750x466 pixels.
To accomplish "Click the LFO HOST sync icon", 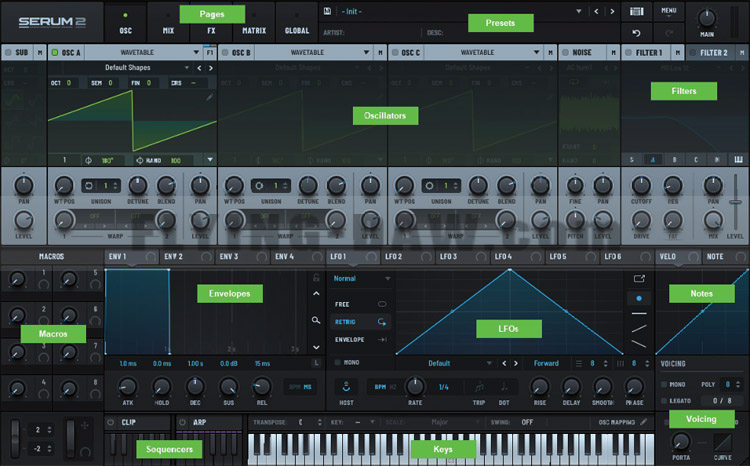I will pos(346,387).
